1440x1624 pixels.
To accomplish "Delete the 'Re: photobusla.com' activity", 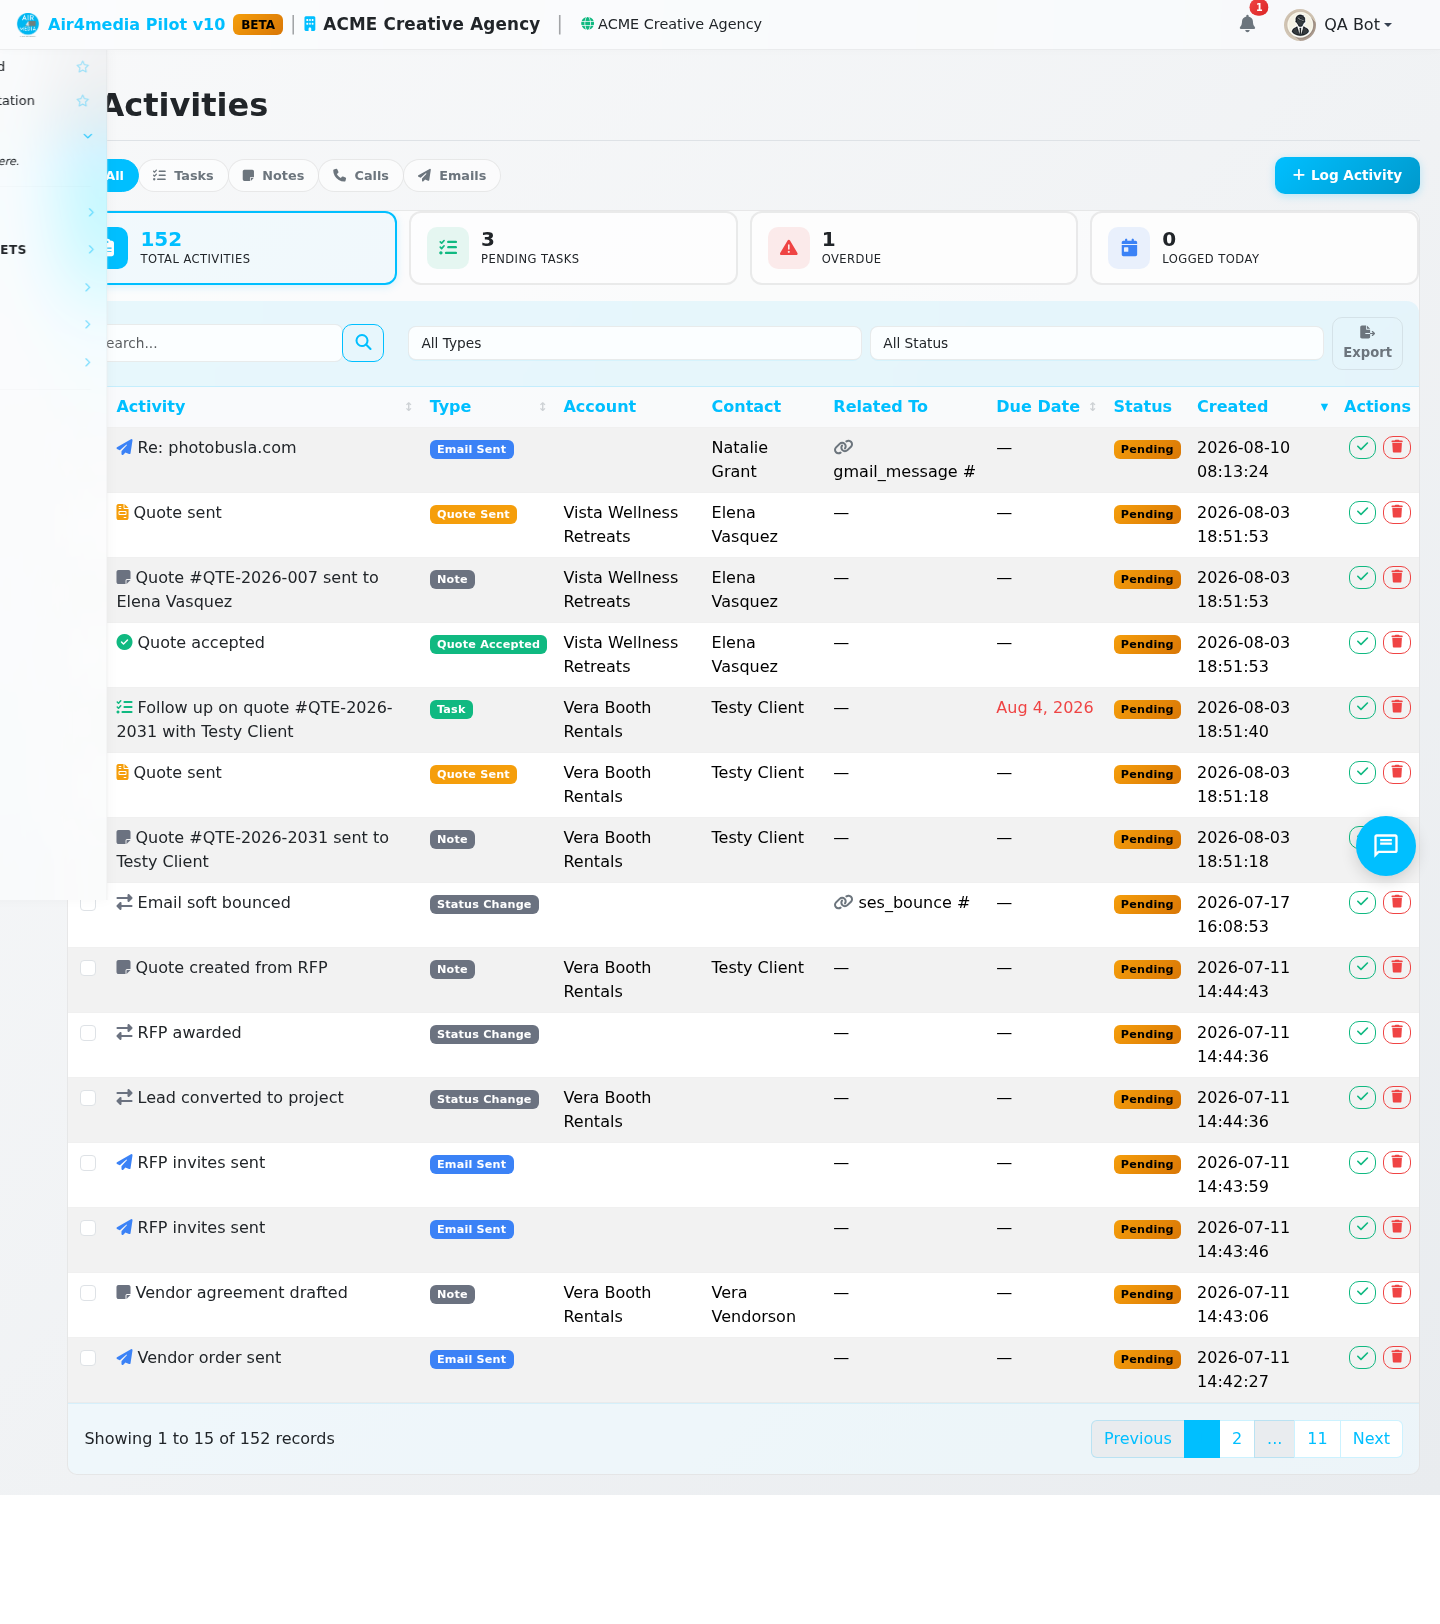I will tap(1397, 447).
